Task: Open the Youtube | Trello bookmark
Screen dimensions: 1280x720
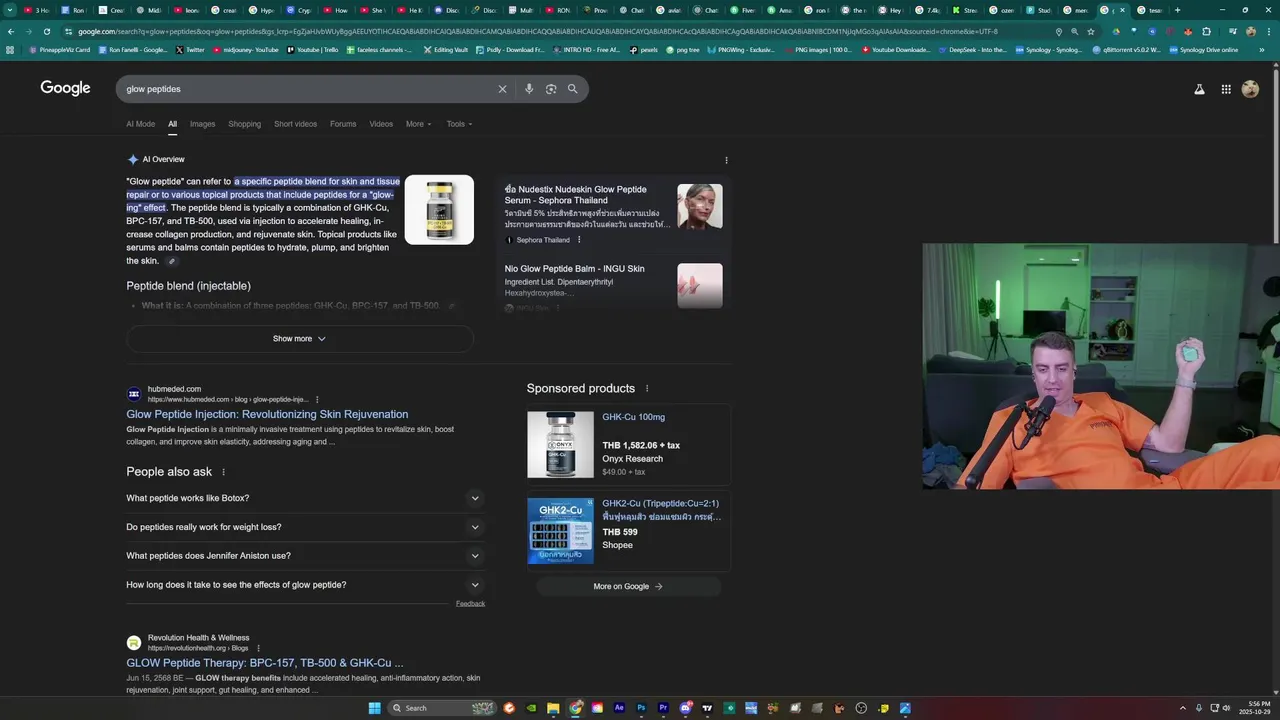Action: tap(312, 50)
